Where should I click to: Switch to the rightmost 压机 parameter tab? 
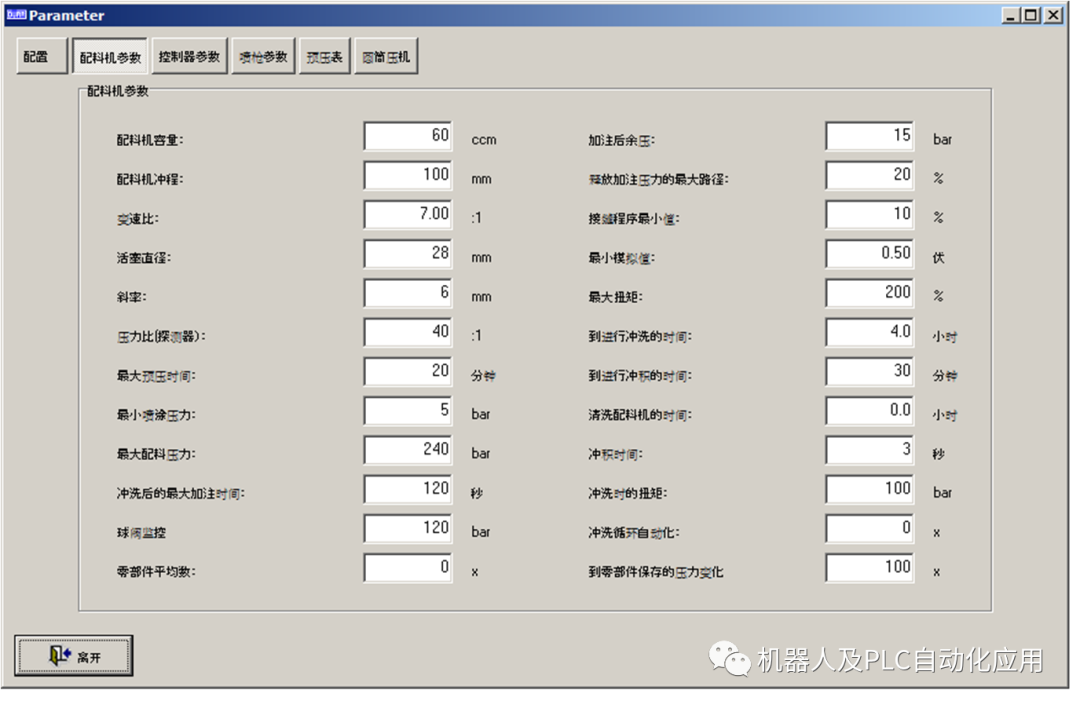386,56
